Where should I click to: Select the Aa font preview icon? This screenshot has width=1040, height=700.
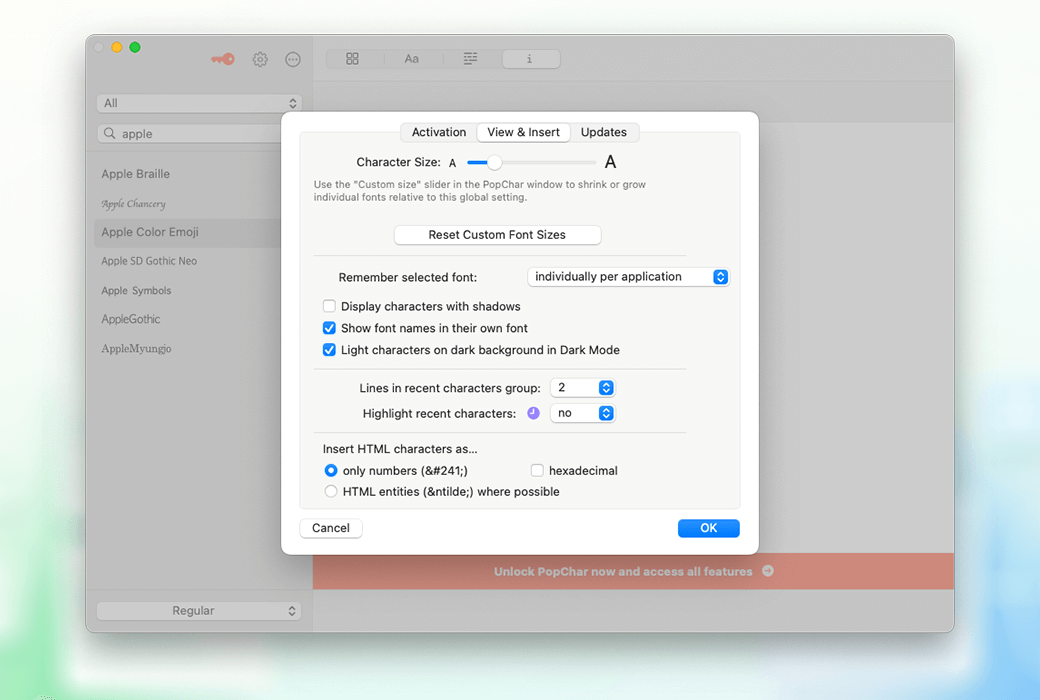411,59
